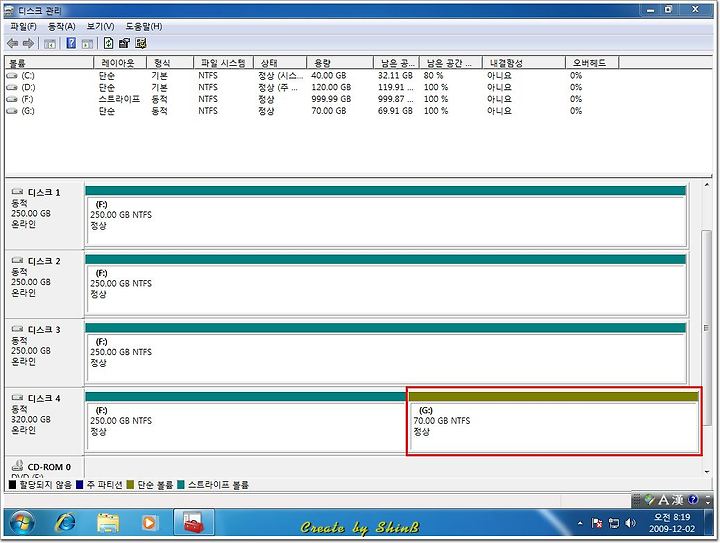Select the (G:) volume drive icon
Image resolution: width=720 pixels, height=543 pixels.
click(12, 111)
